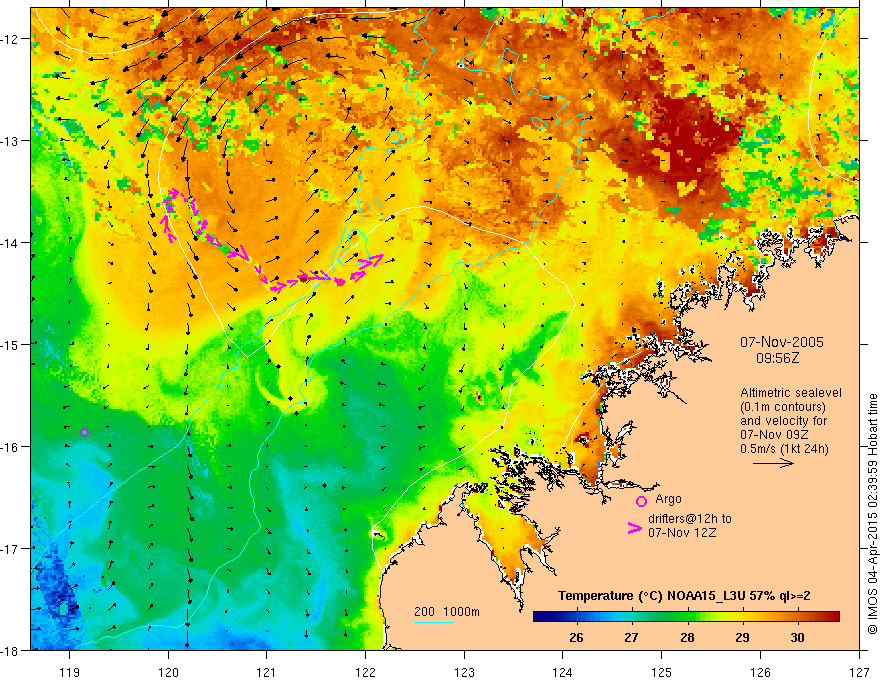Screen dimensions: 880x680
Task: Click the longitude axis label 123
Action: (464, 672)
